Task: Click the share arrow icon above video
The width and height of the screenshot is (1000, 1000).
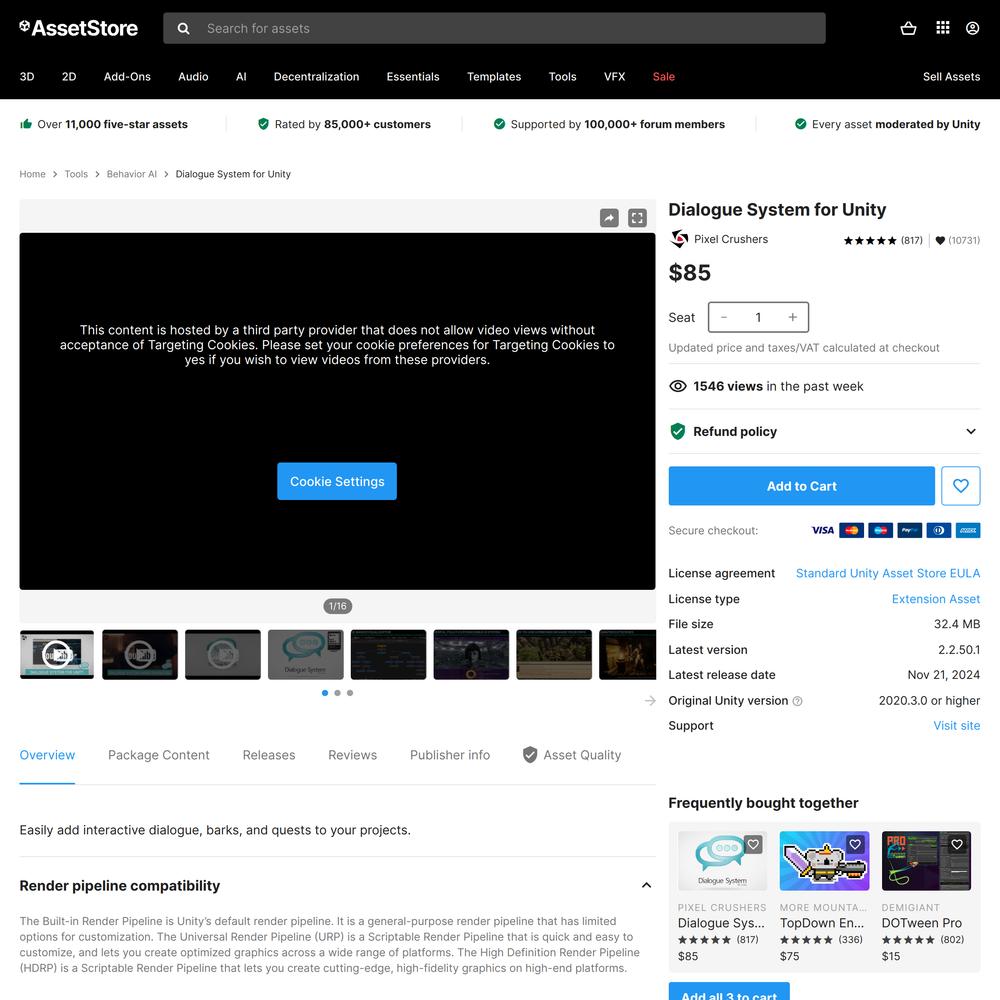Action: point(609,218)
